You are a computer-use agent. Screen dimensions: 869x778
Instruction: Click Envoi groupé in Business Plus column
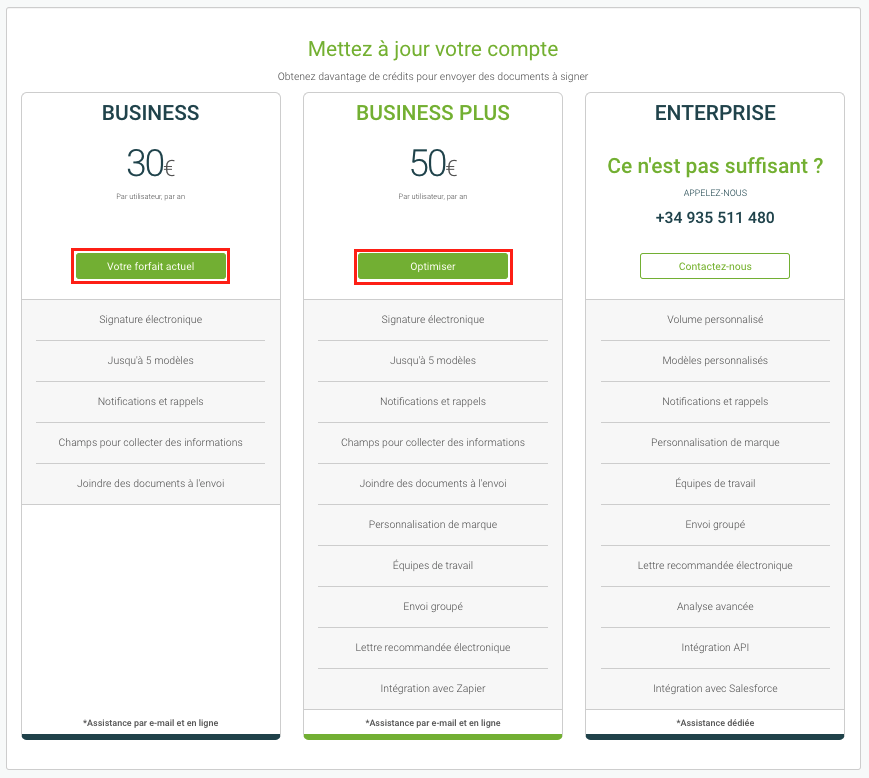point(433,607)
